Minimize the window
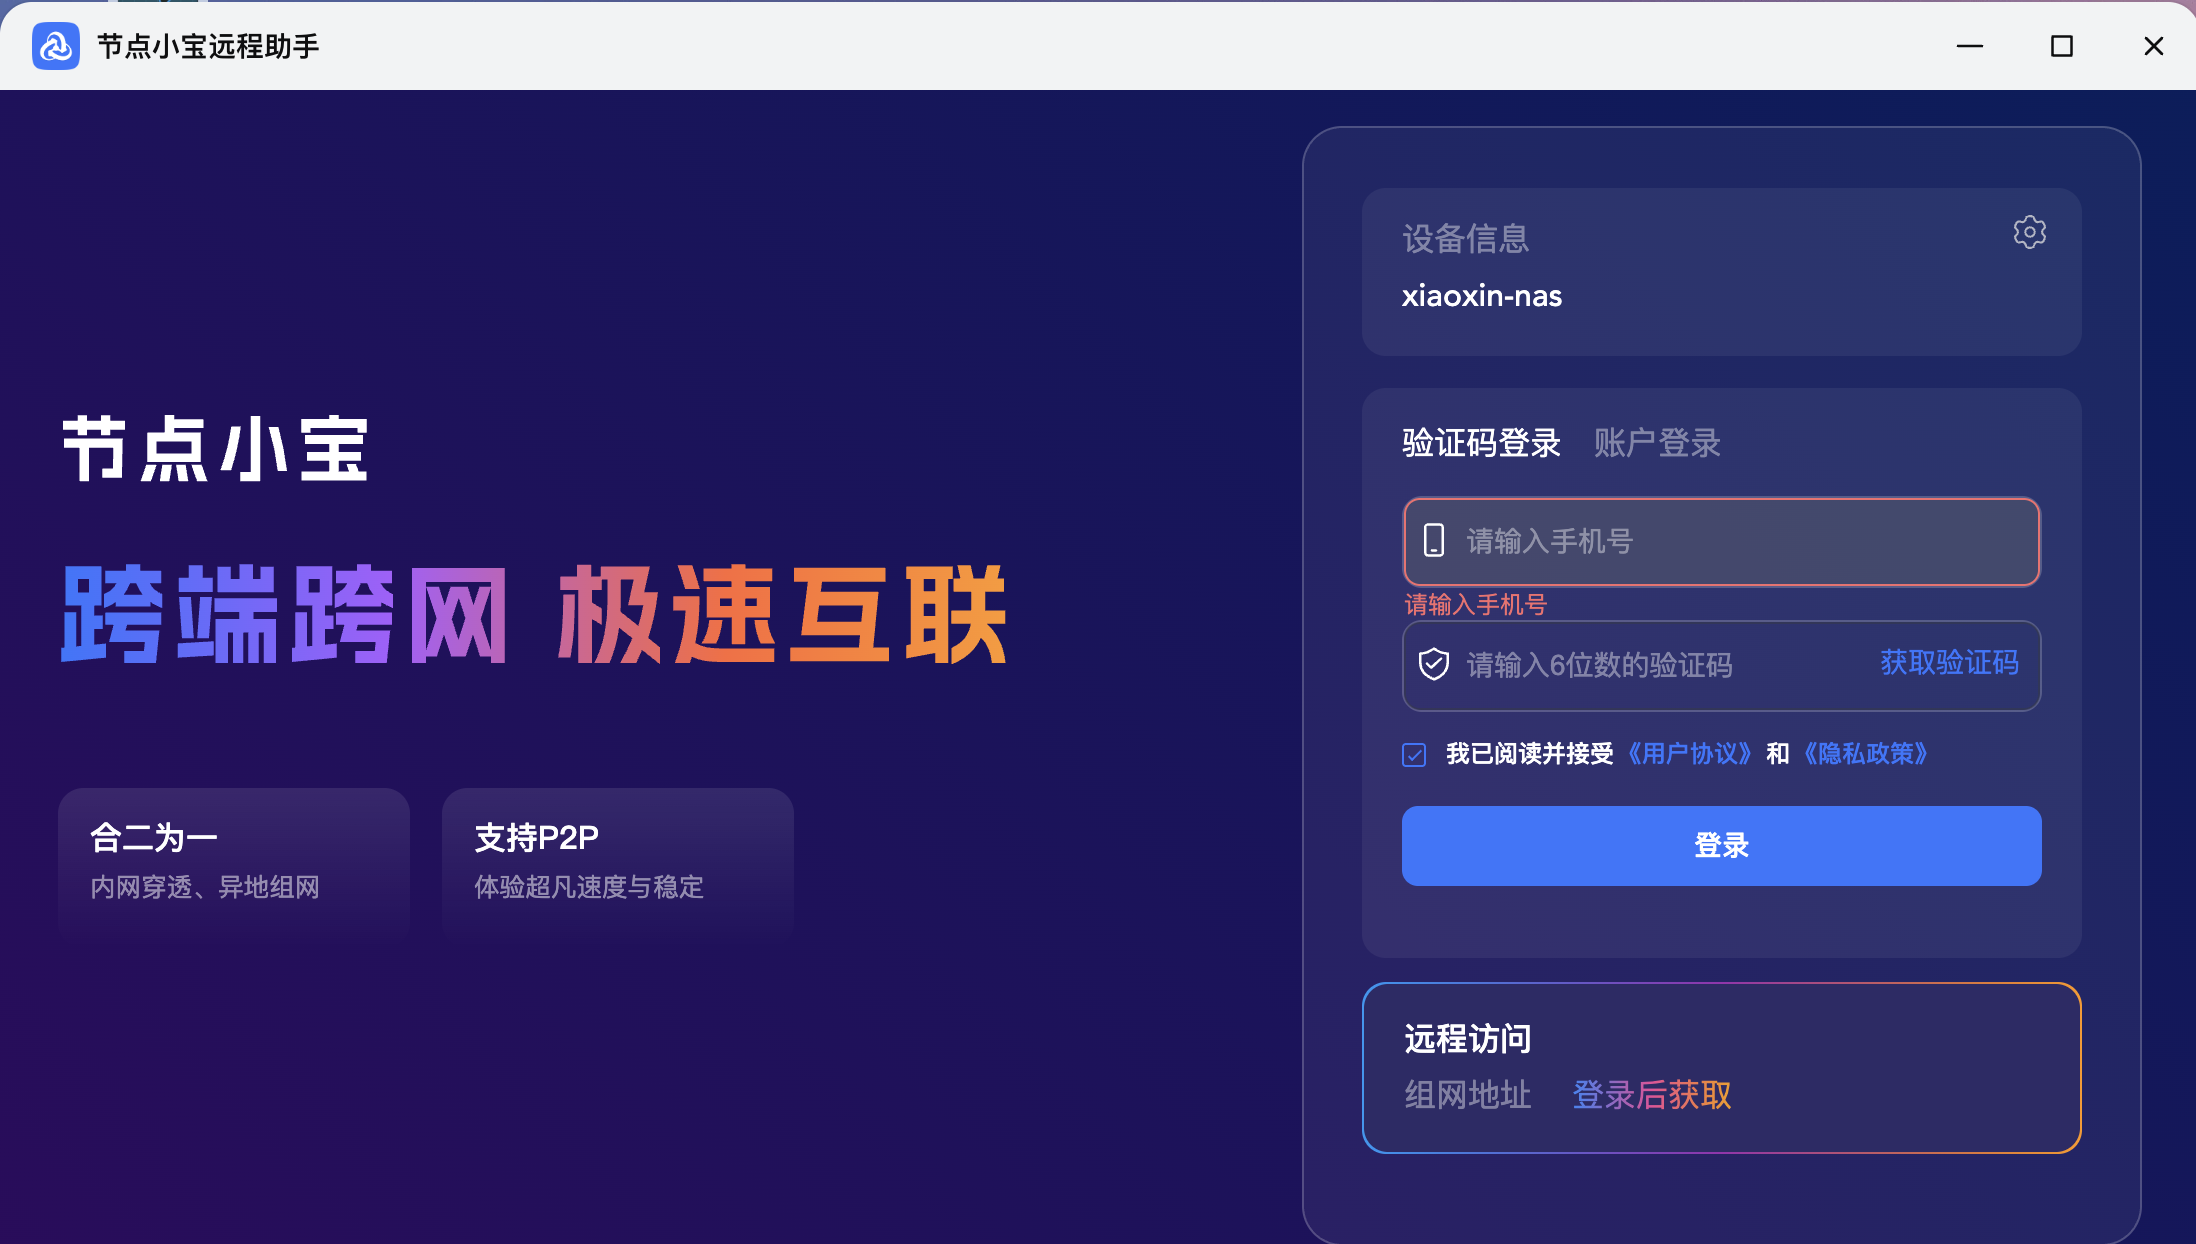Image resolution: width=2196 pixels, height=1244 pixels. tap(1969, 46)
